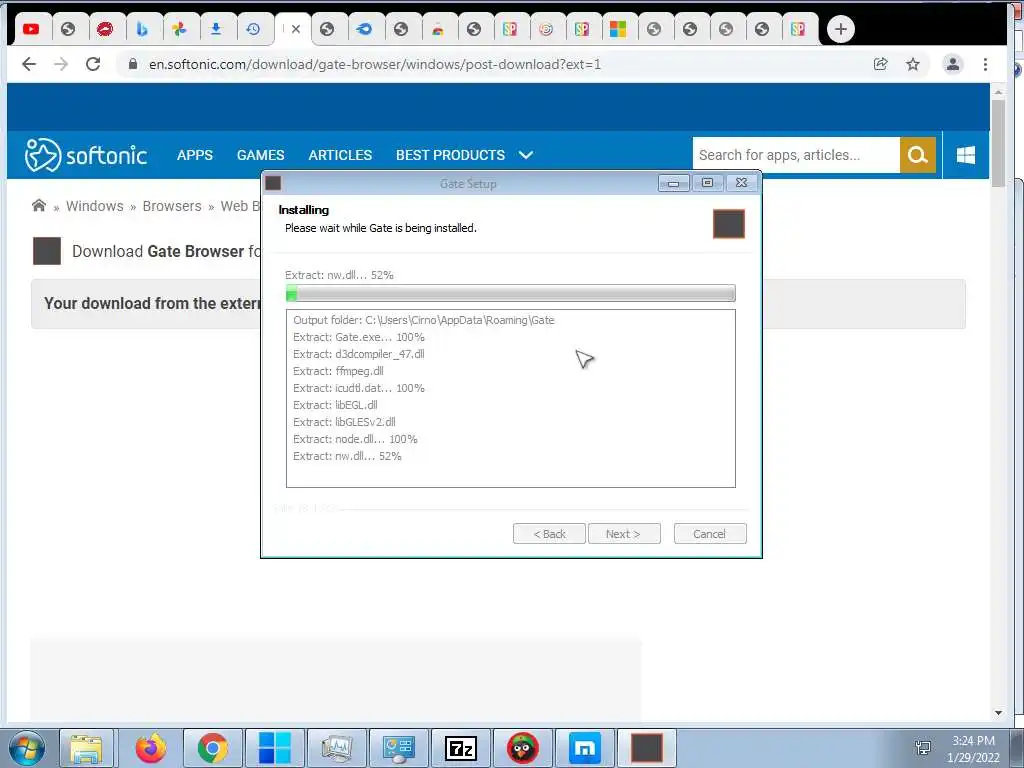This screenshot has height=768, width=1024.
Task: Select 'Extract: libGLESv2.dll' log line
Action: pyautogui.click(x=344, y=422)
